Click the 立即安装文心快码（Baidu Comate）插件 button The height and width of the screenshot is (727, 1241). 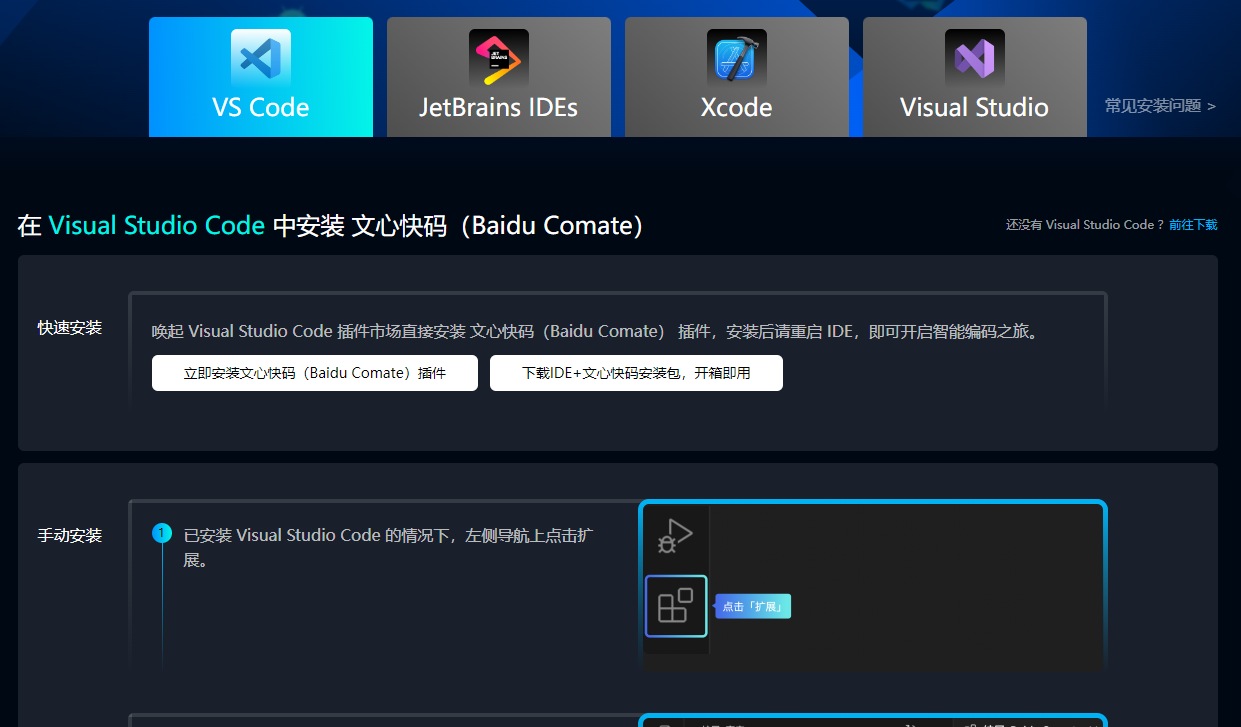click(x=315, y=373)
